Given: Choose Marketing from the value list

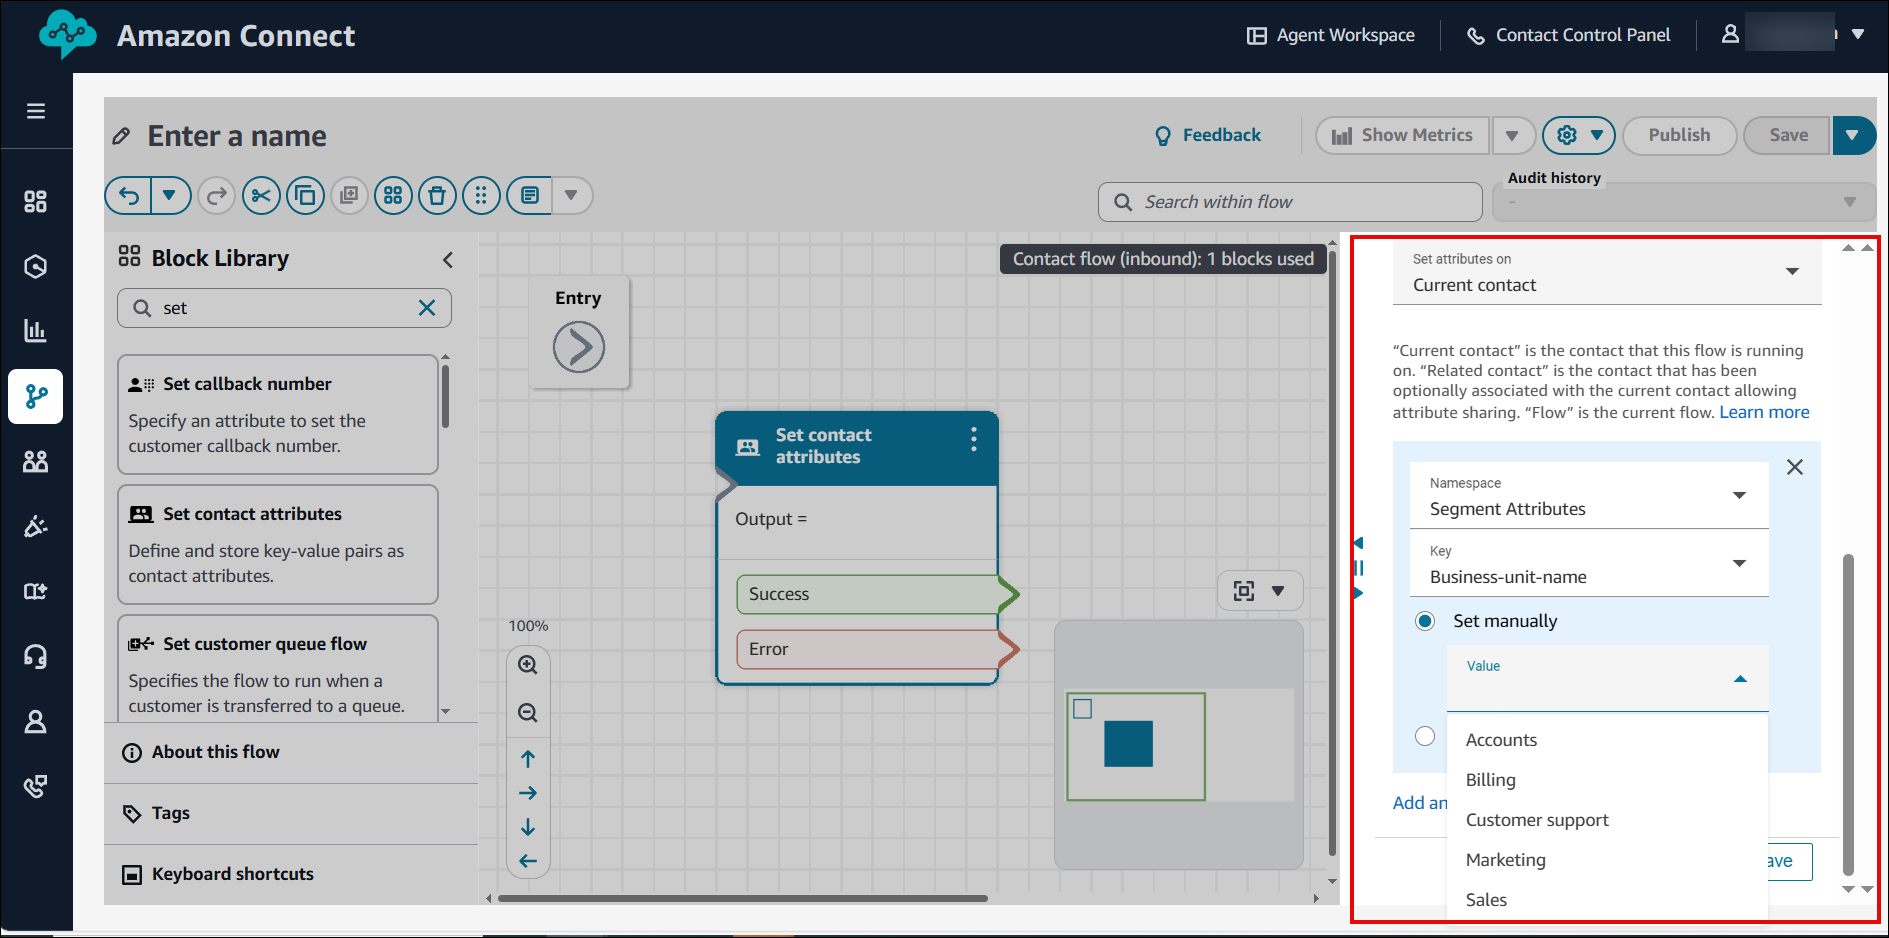Looking at the screenshot, I should pyautogui.click(x=1505, y=860).
